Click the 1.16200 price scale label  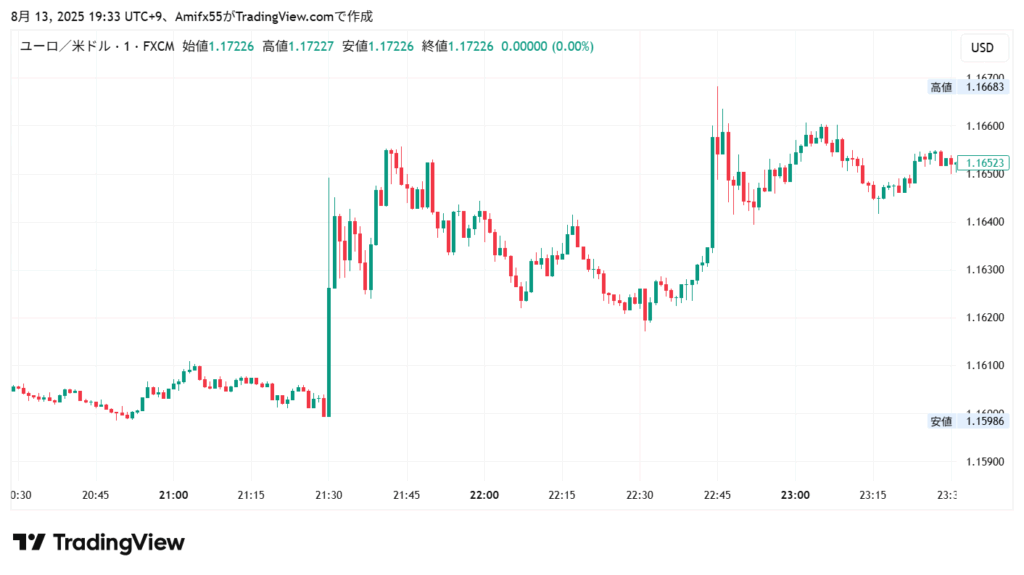point(984,317)
